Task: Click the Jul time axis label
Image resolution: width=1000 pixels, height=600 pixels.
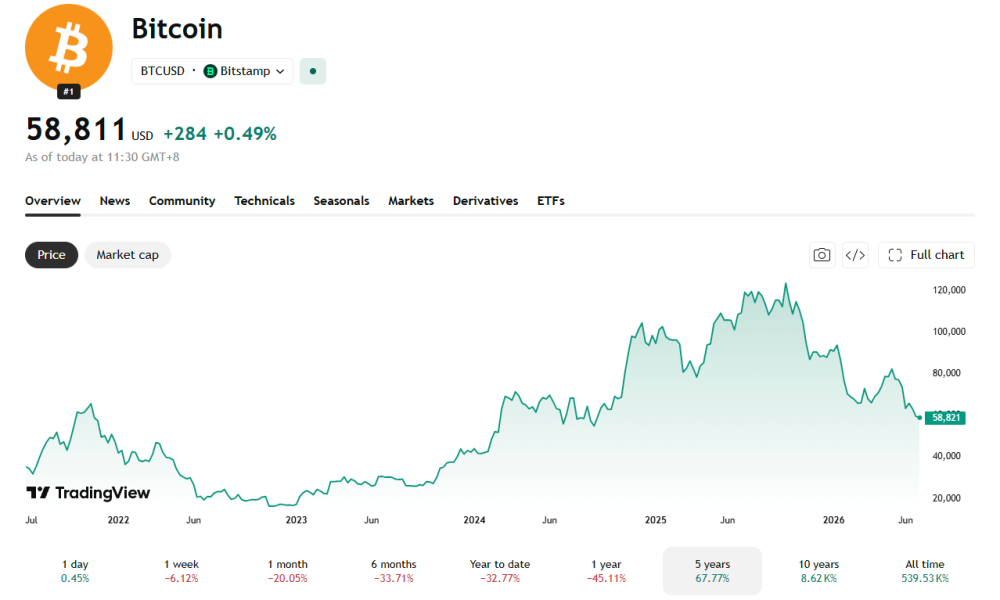Action: click(31, 520)
